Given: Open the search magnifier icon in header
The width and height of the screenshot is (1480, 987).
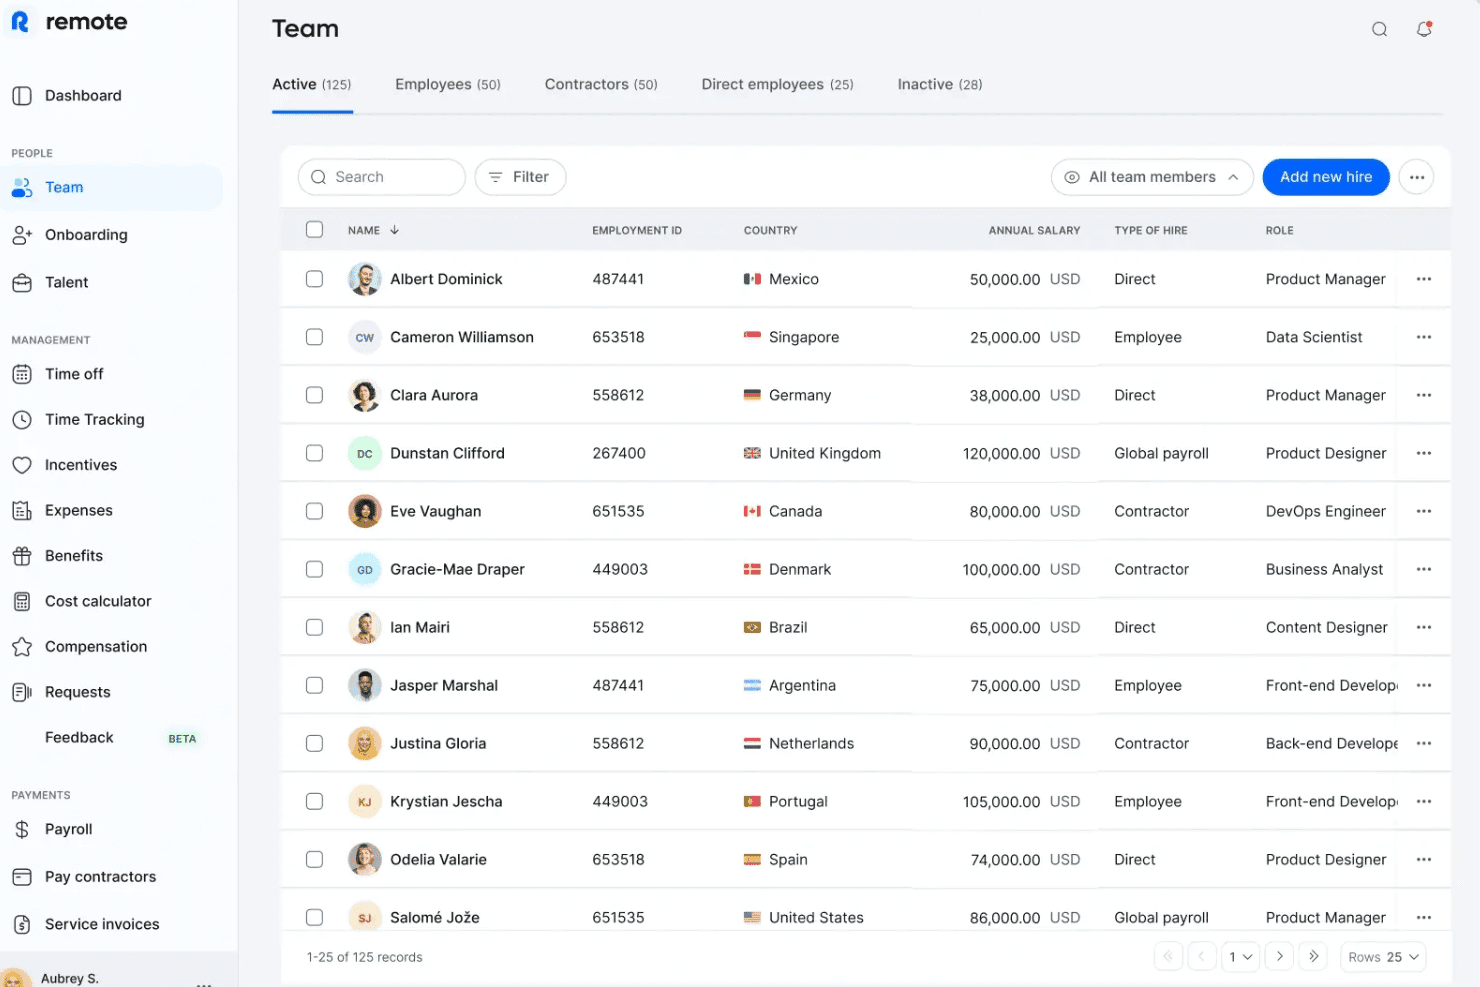Looking at the screenshot, I should coord(1379,29).
